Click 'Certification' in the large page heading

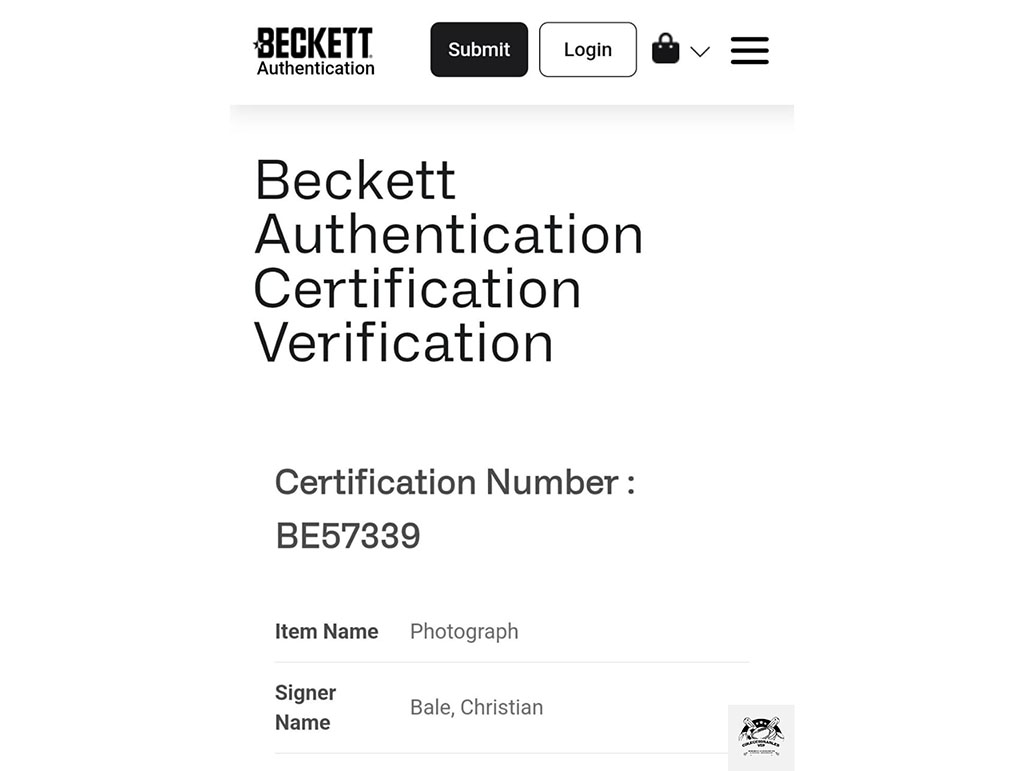click(x=417, y=289)
